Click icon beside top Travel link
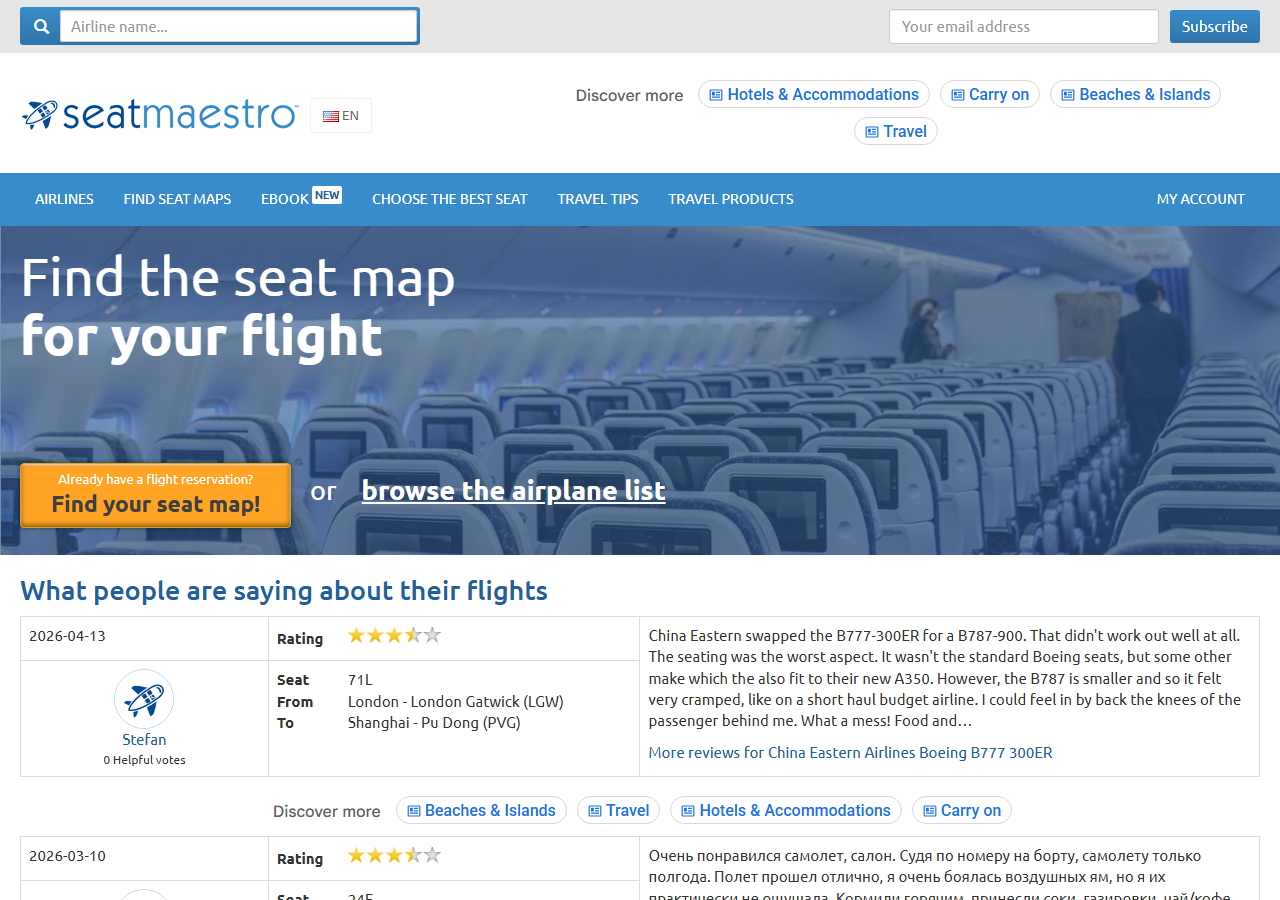Image resolution: width=1280 pixels, height=900 pixels. (x=872, y=132)
